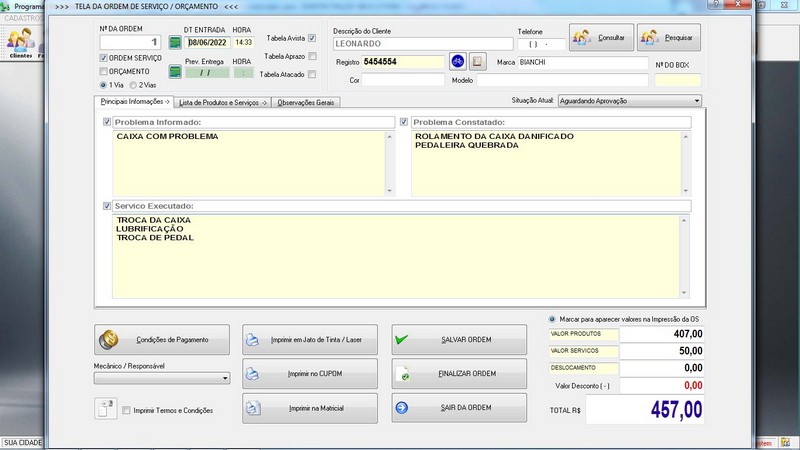Click document icon beside Imprimir Termos
The height and width of the screenshot is (450, 800).
(106, 409)
